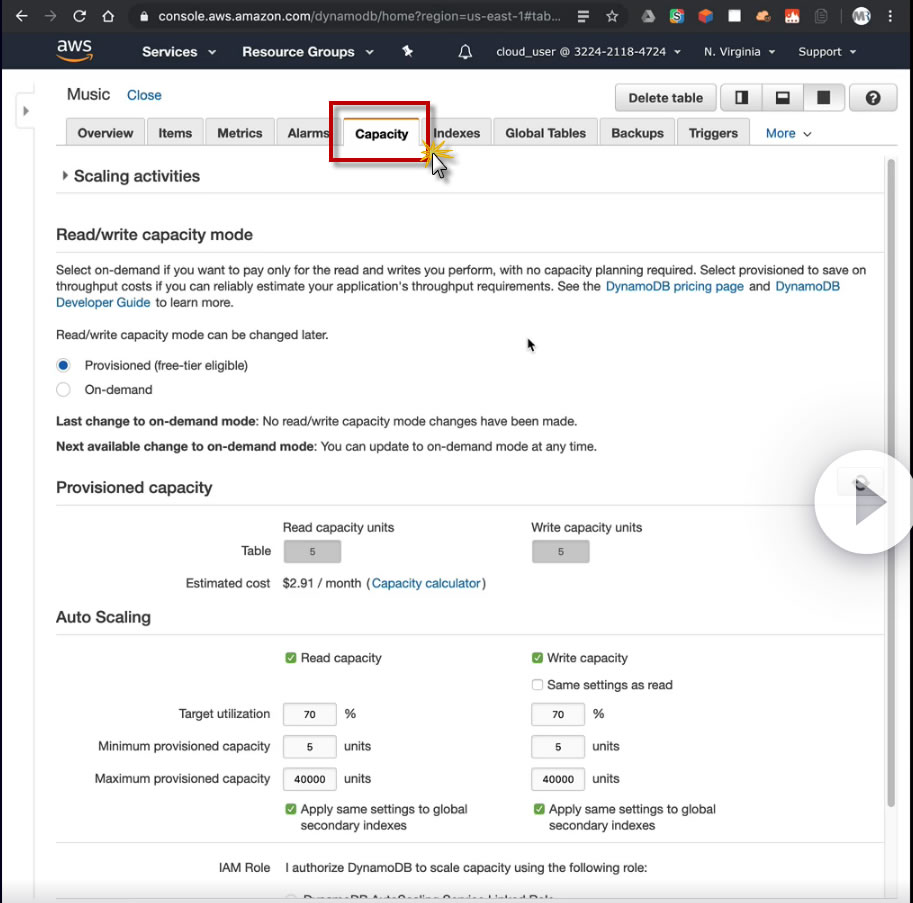Open the notifications bell
913x903 pixels.
pos(465,52)
